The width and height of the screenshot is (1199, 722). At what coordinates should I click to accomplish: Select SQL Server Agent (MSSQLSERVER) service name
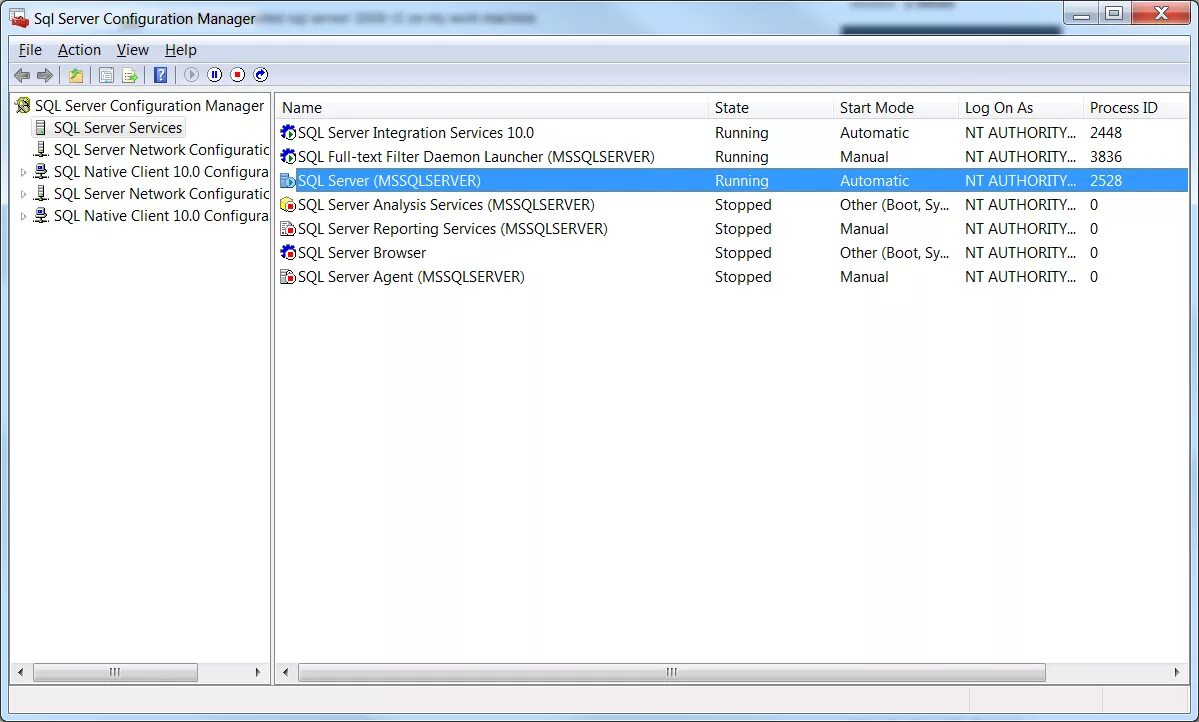411,277
